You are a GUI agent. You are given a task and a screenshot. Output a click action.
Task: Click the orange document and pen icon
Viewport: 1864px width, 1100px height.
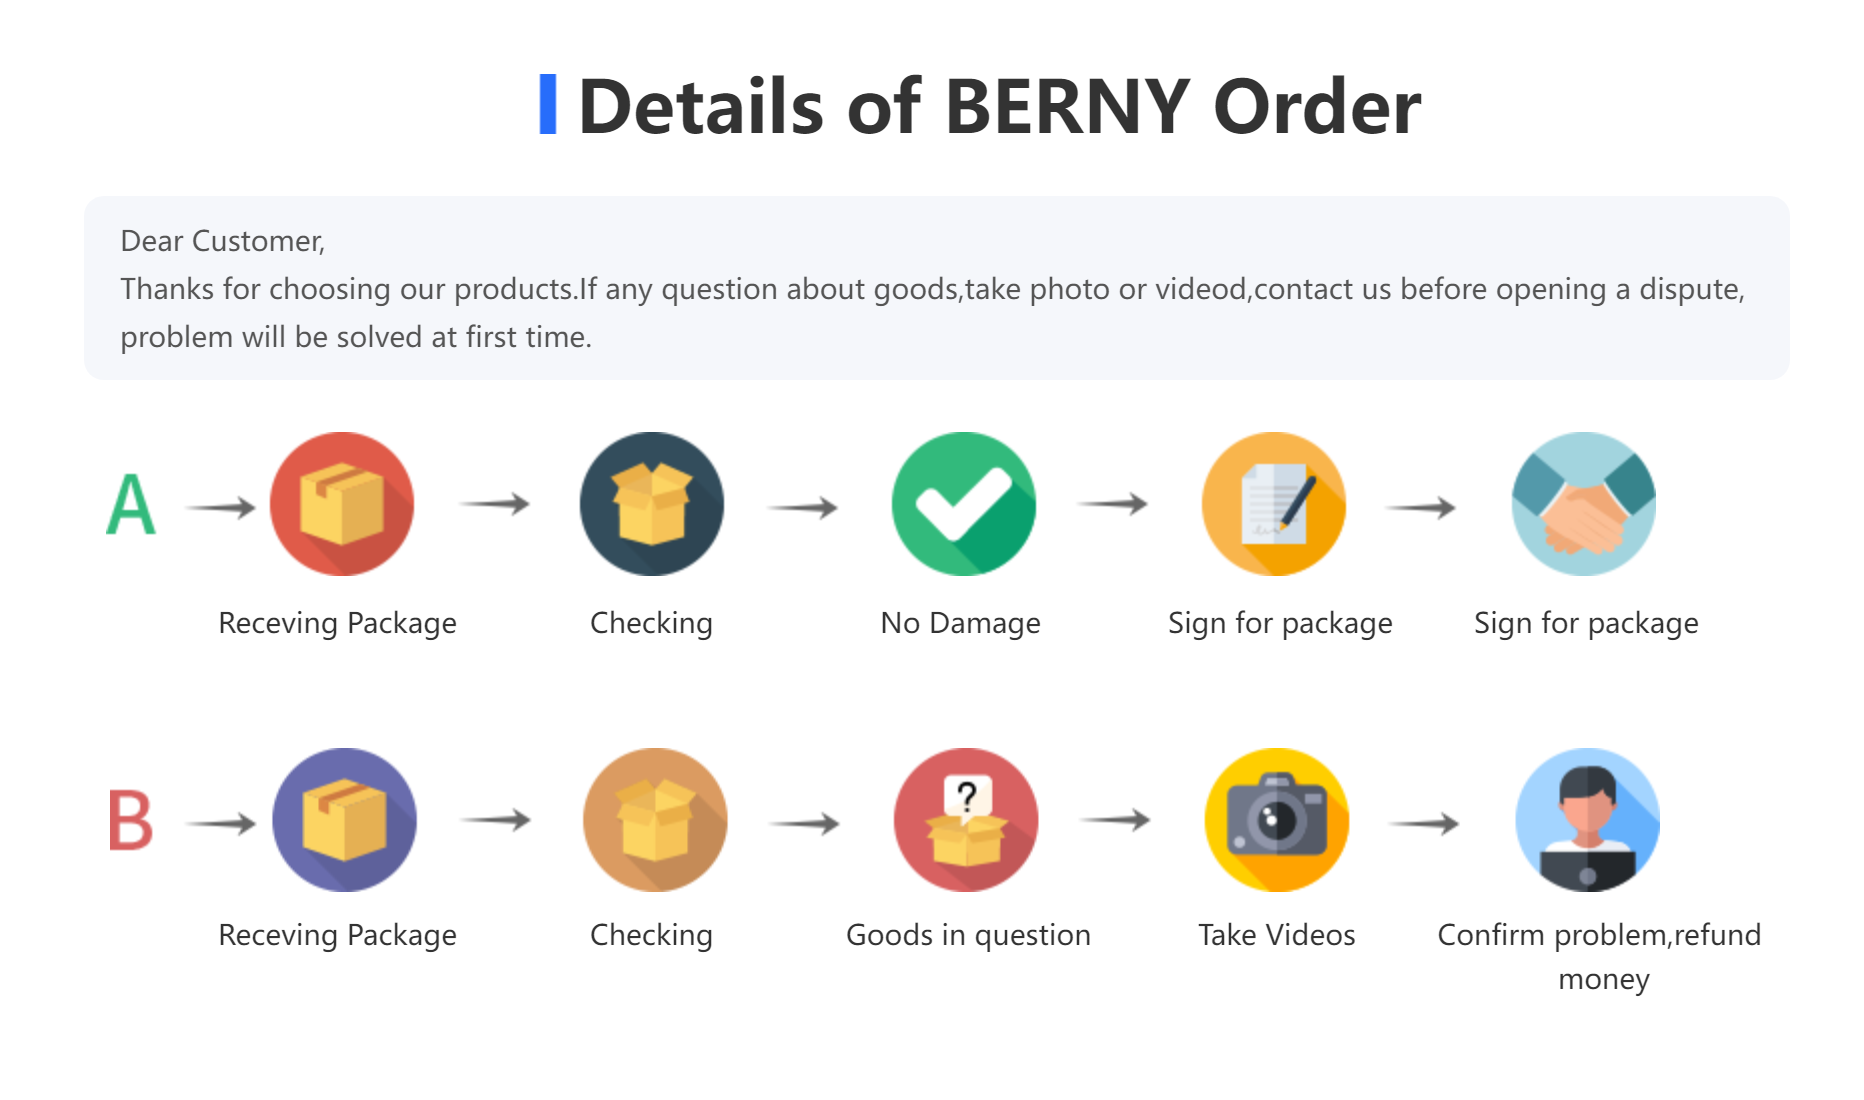pos(1274,504)
